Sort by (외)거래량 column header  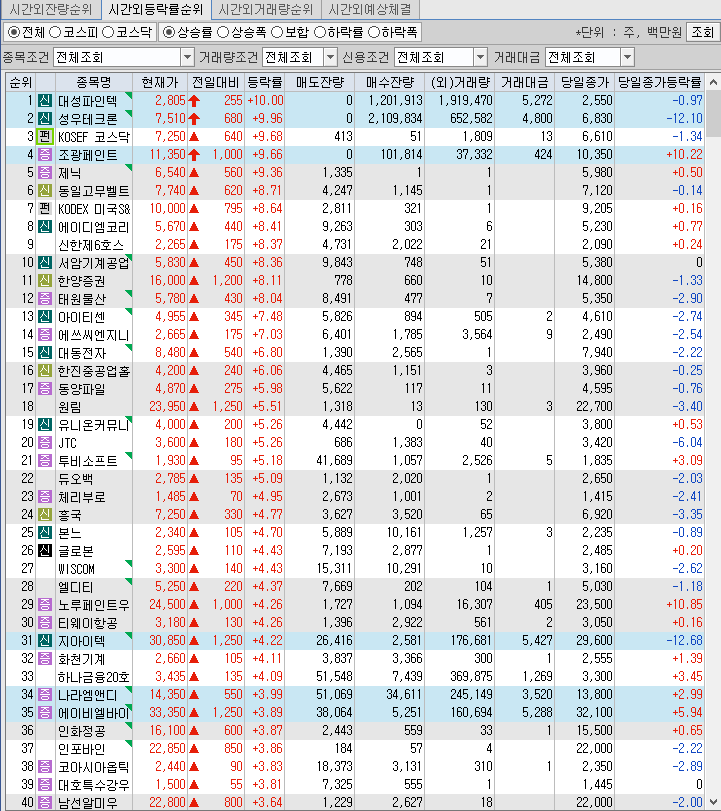tap(460, 82)
